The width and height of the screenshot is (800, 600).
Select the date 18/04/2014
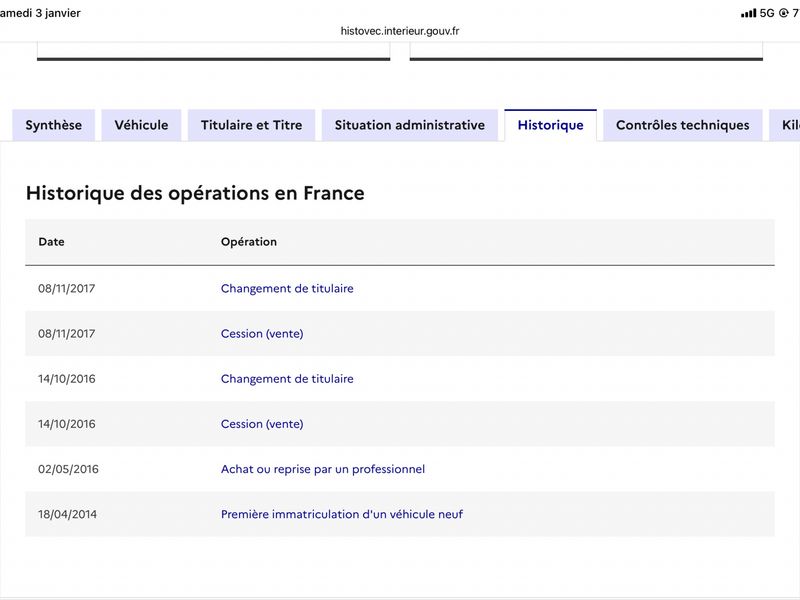[x=67, y=514]
